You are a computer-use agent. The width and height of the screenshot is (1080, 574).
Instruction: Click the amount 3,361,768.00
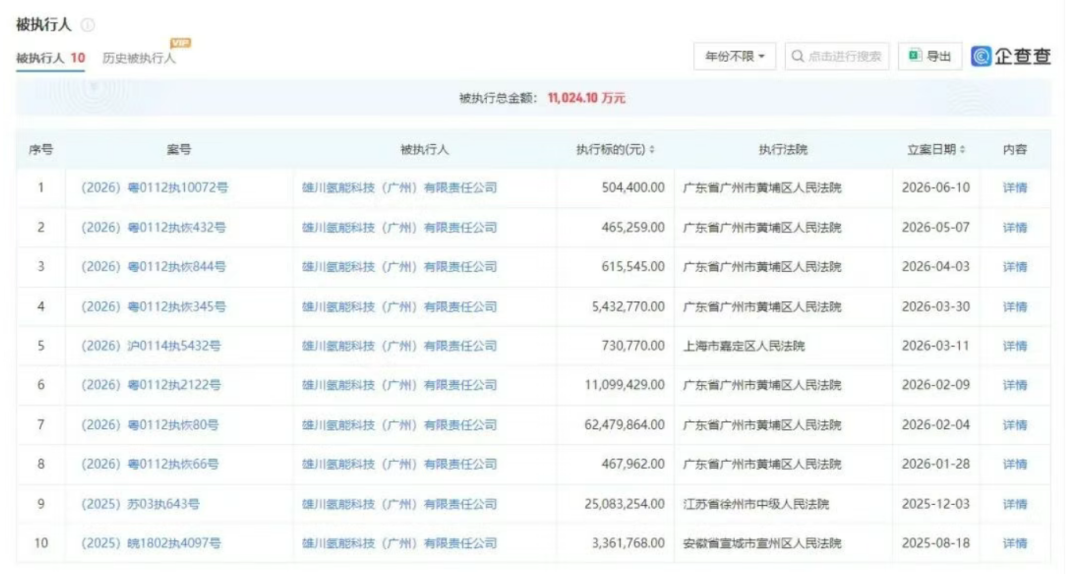628,544
